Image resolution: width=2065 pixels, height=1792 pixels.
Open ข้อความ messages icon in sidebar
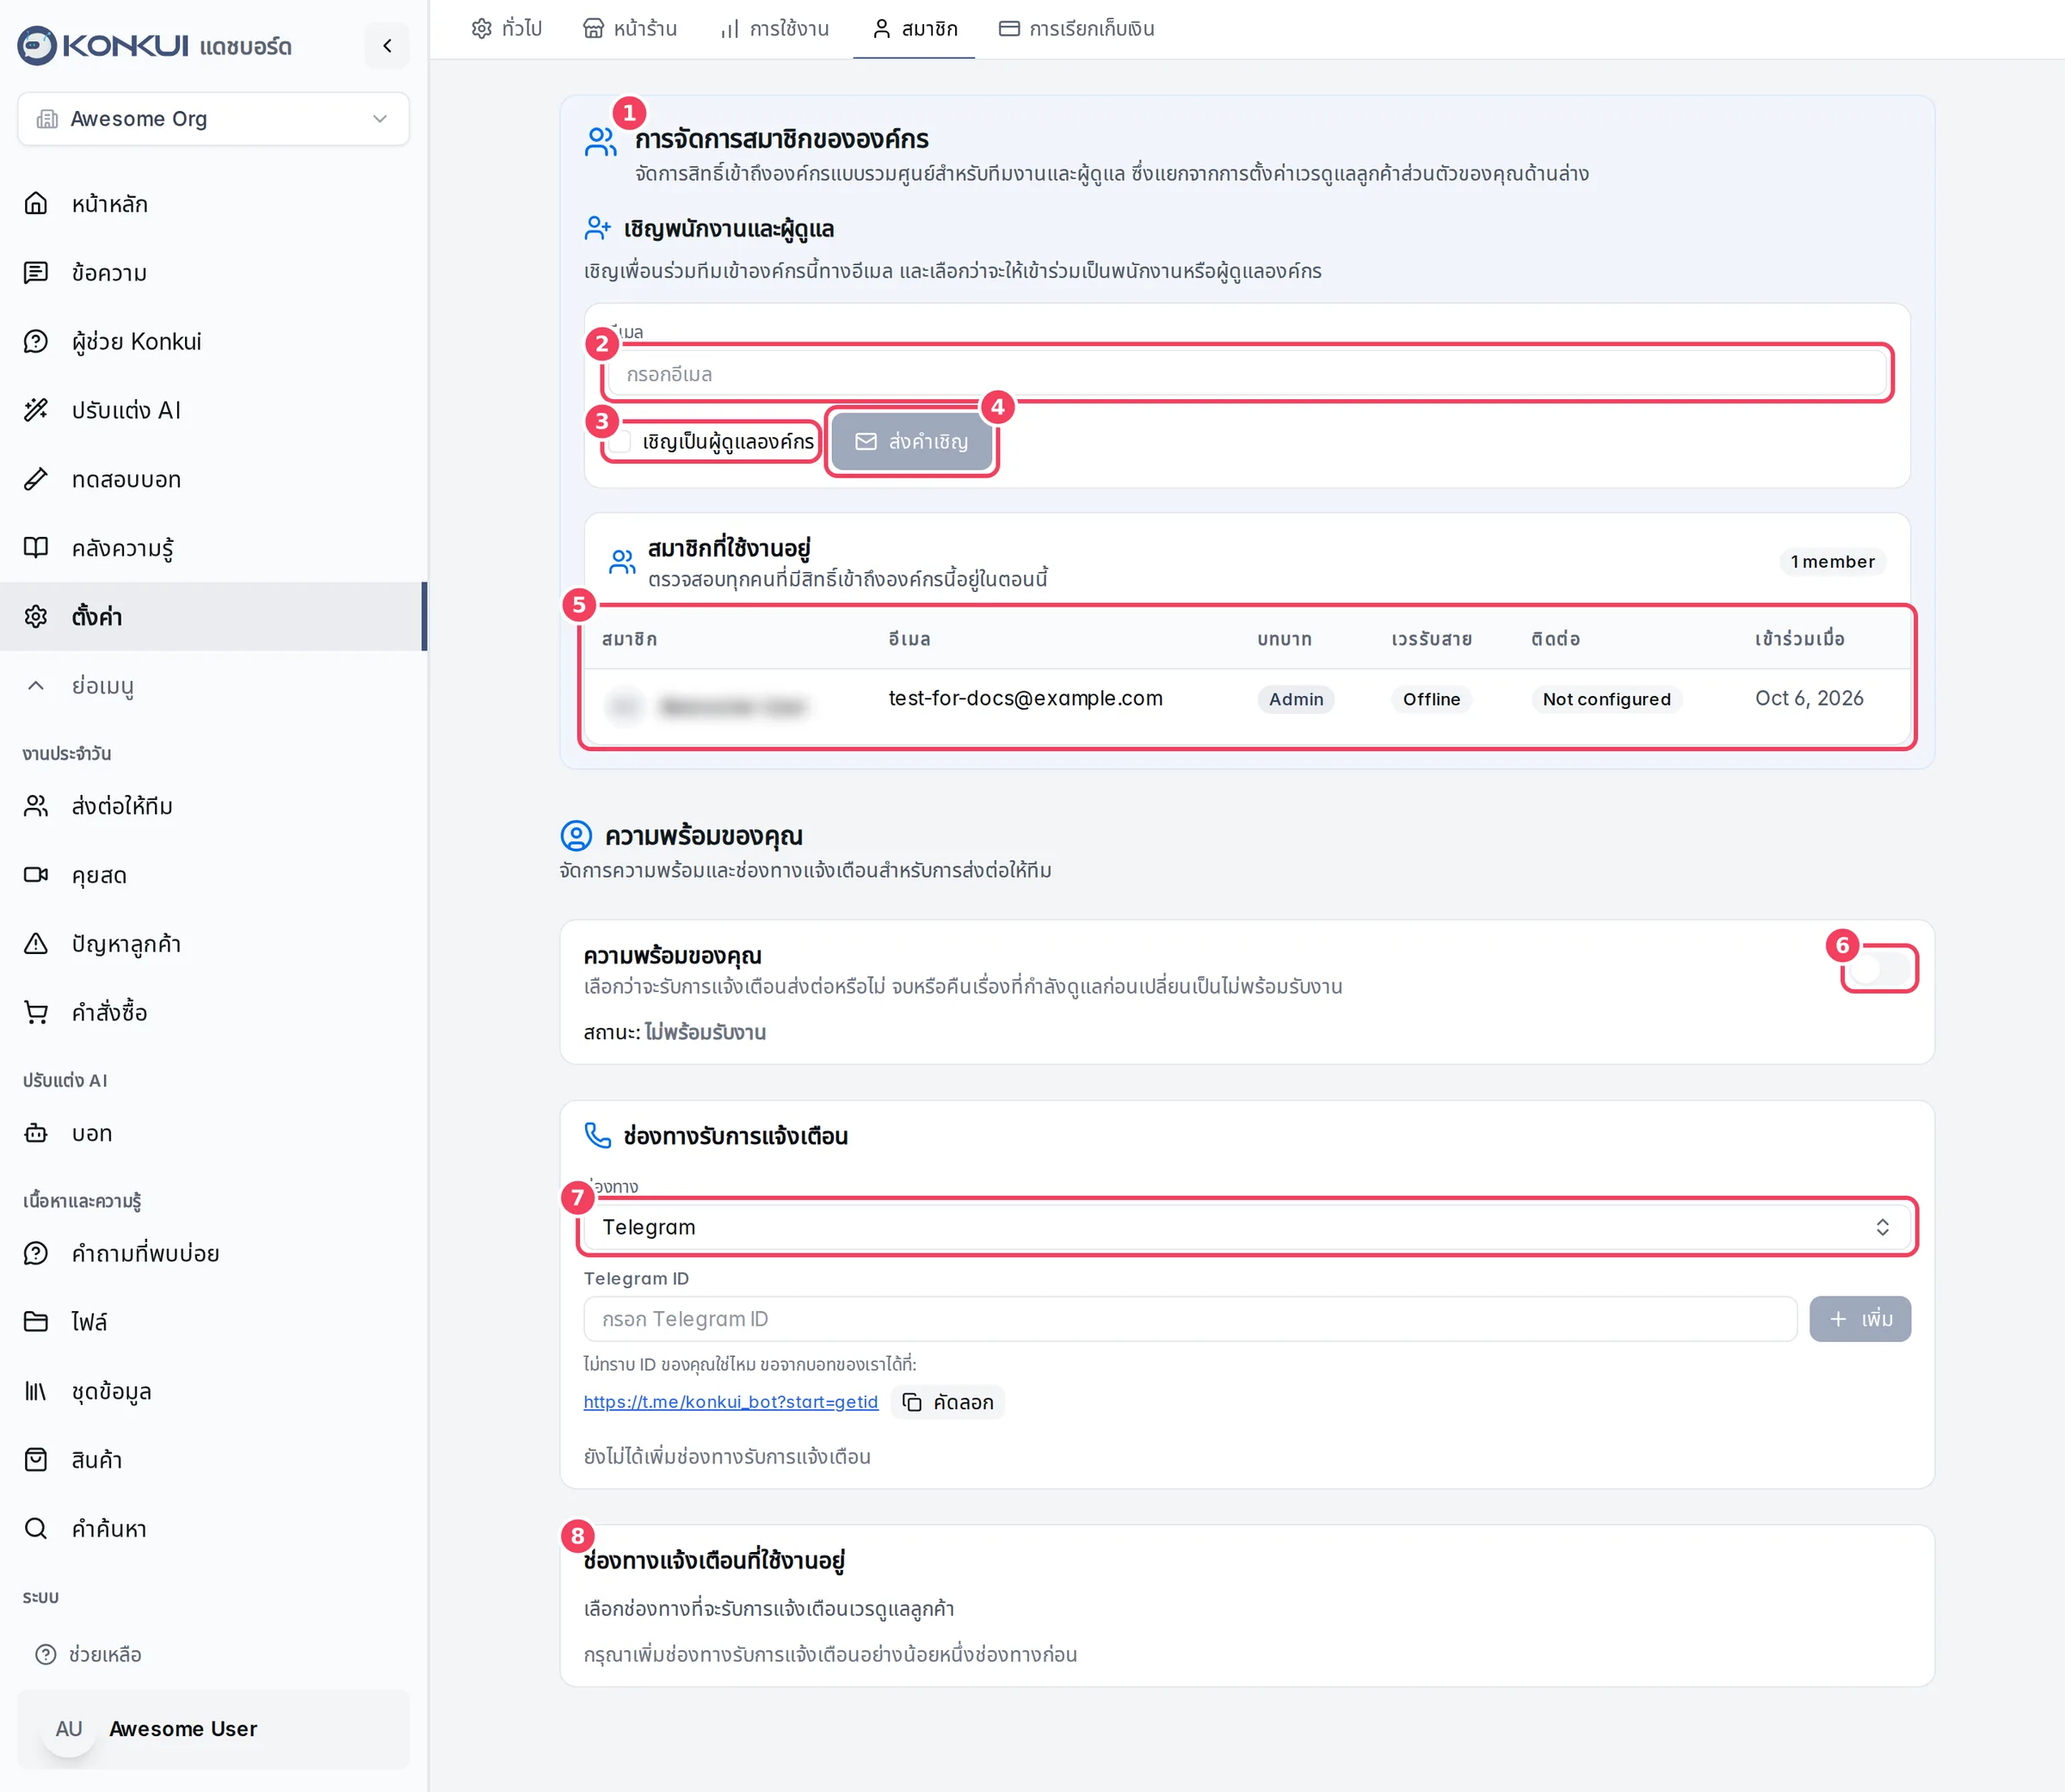36,273
